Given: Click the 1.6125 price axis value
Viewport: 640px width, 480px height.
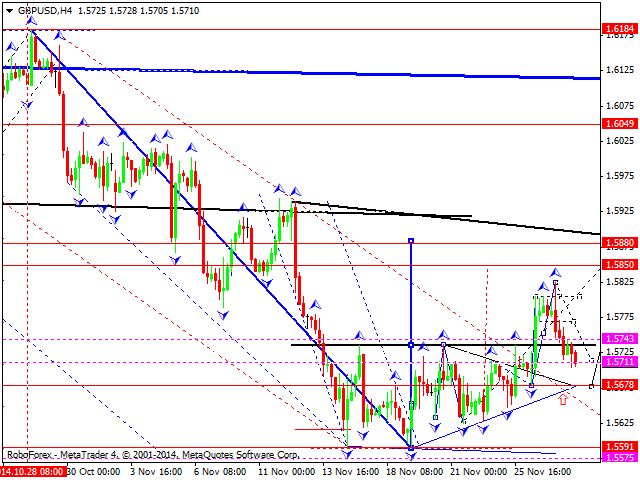Looking at the screenshot, I should click(620, 70).
